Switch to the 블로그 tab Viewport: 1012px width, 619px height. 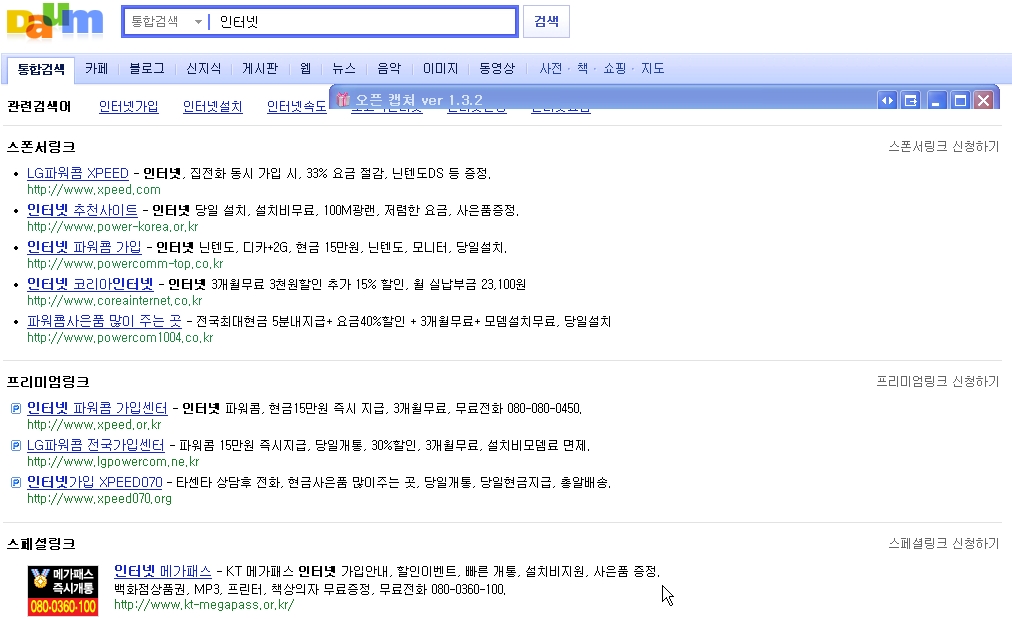[147, 68]
